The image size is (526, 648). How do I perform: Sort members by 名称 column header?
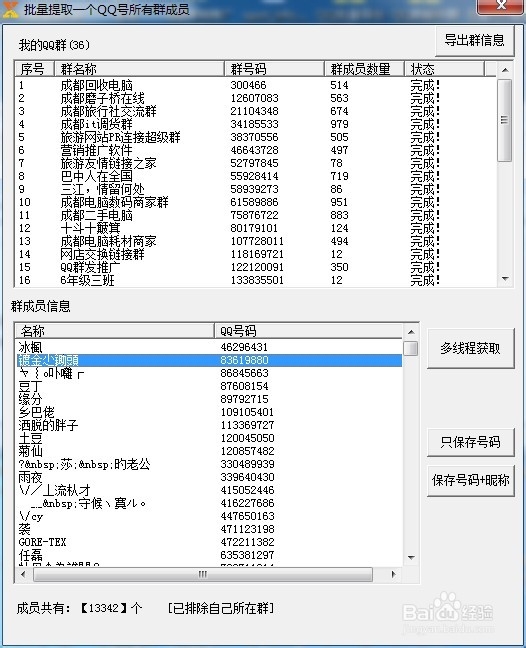[115, 331]
